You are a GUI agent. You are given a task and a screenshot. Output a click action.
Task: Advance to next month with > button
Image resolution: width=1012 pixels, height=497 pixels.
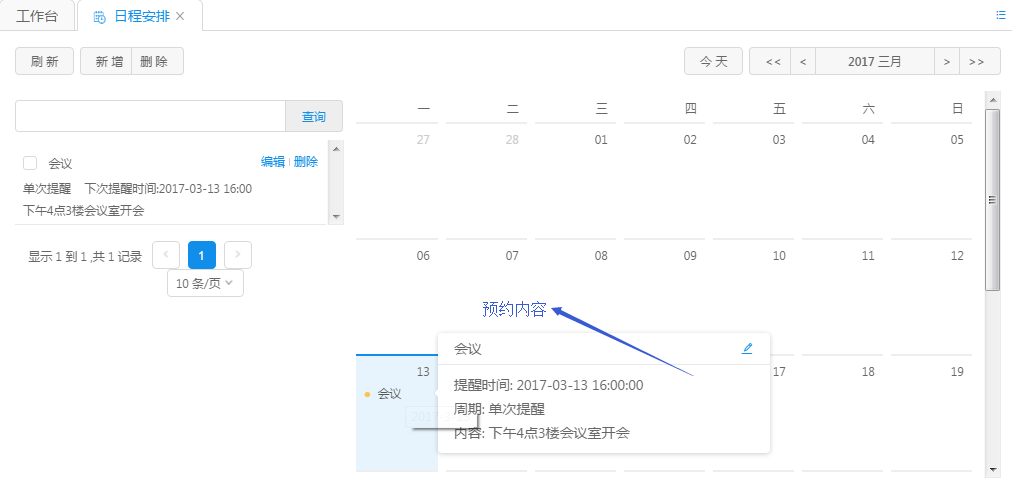pos(946,62)
